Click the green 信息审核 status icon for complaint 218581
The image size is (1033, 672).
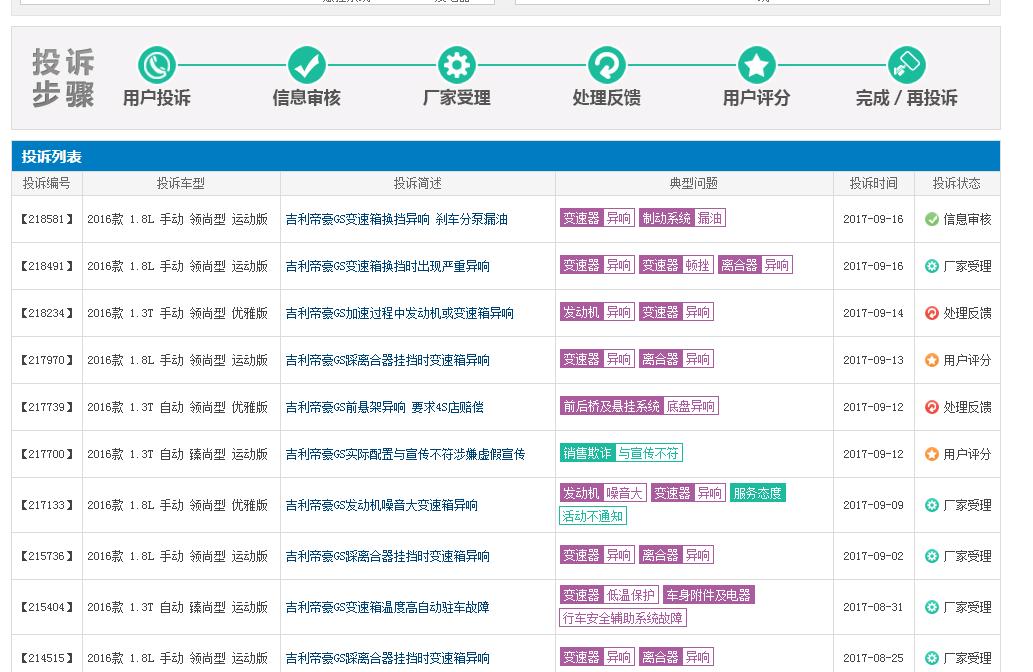click(x=933, y=219)
